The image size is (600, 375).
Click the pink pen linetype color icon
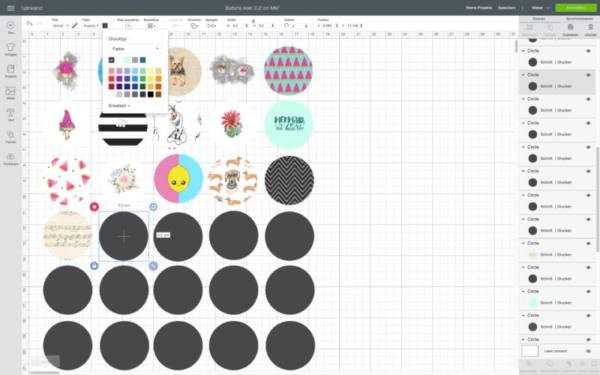[75, 26]
